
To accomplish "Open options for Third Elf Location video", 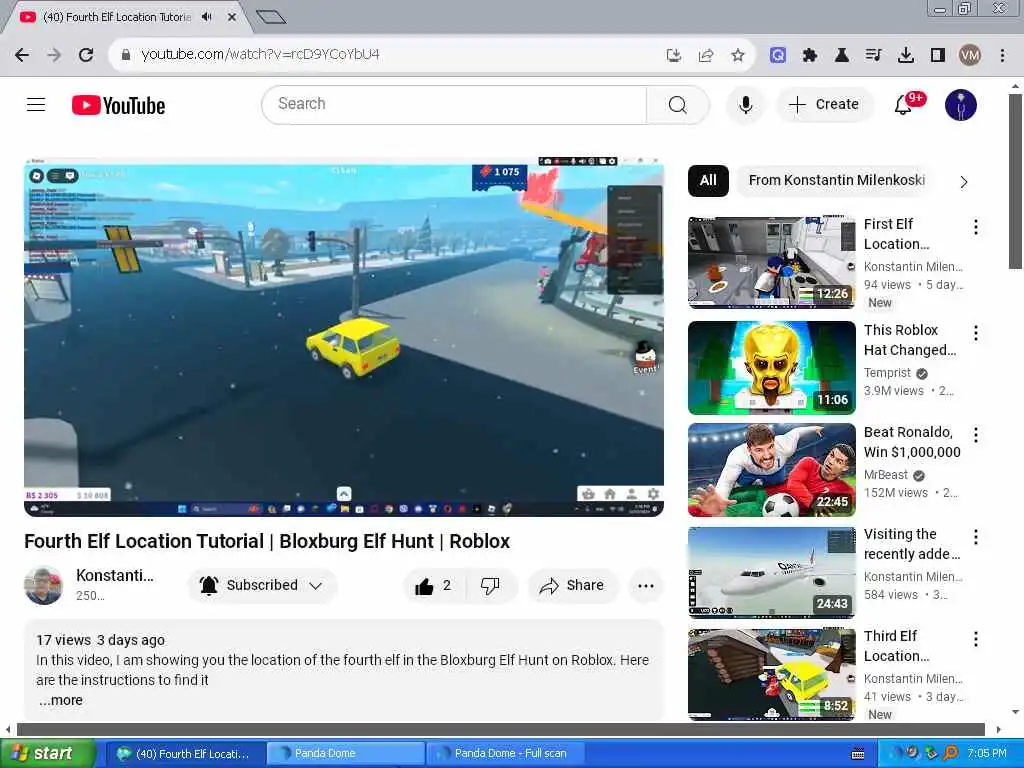I will click(976, 639).
